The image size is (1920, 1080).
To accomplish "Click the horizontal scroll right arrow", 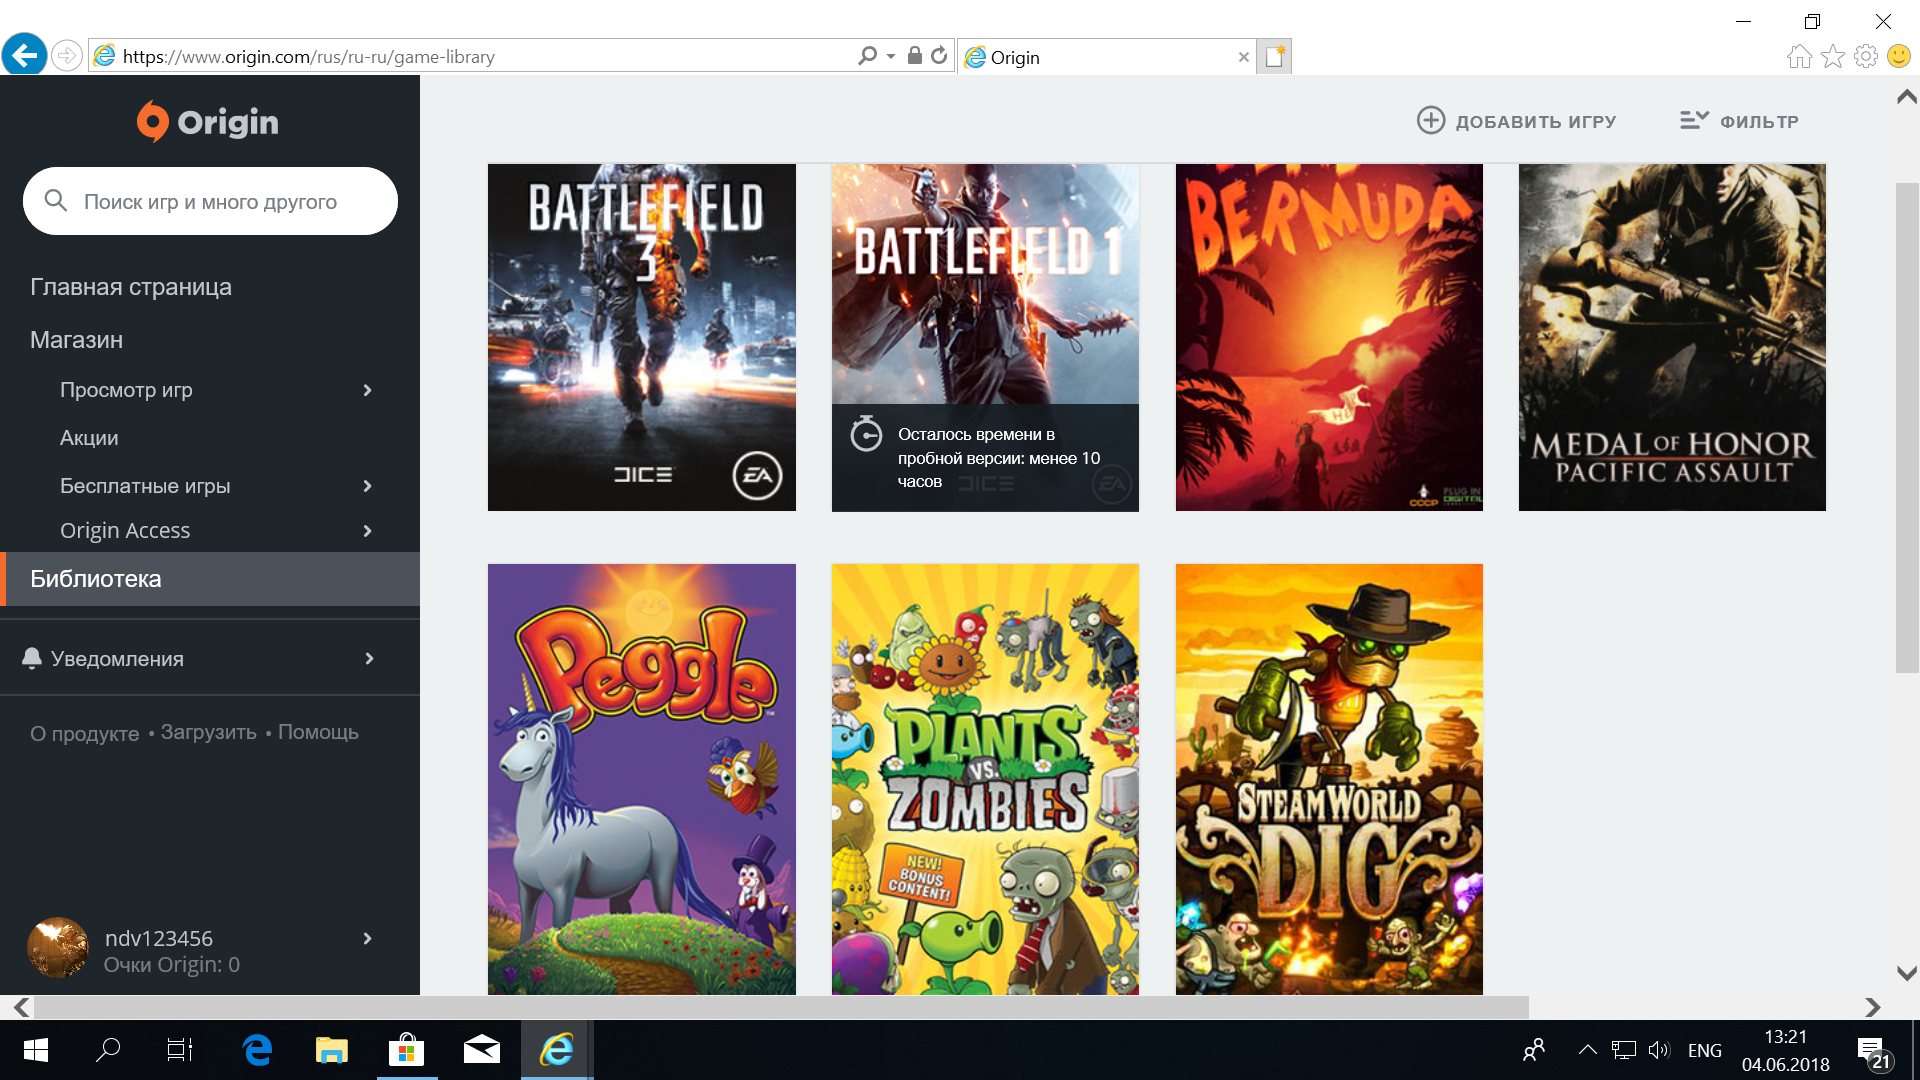I will point(1872,1007).
